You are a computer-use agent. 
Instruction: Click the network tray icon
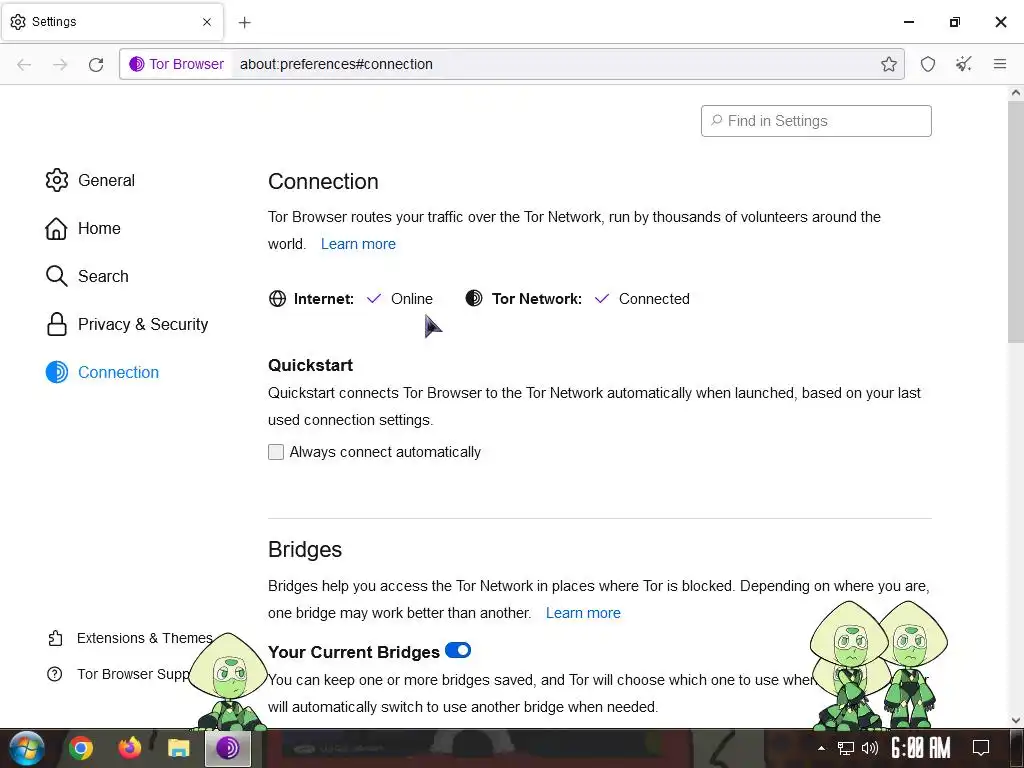pos(846,748)
